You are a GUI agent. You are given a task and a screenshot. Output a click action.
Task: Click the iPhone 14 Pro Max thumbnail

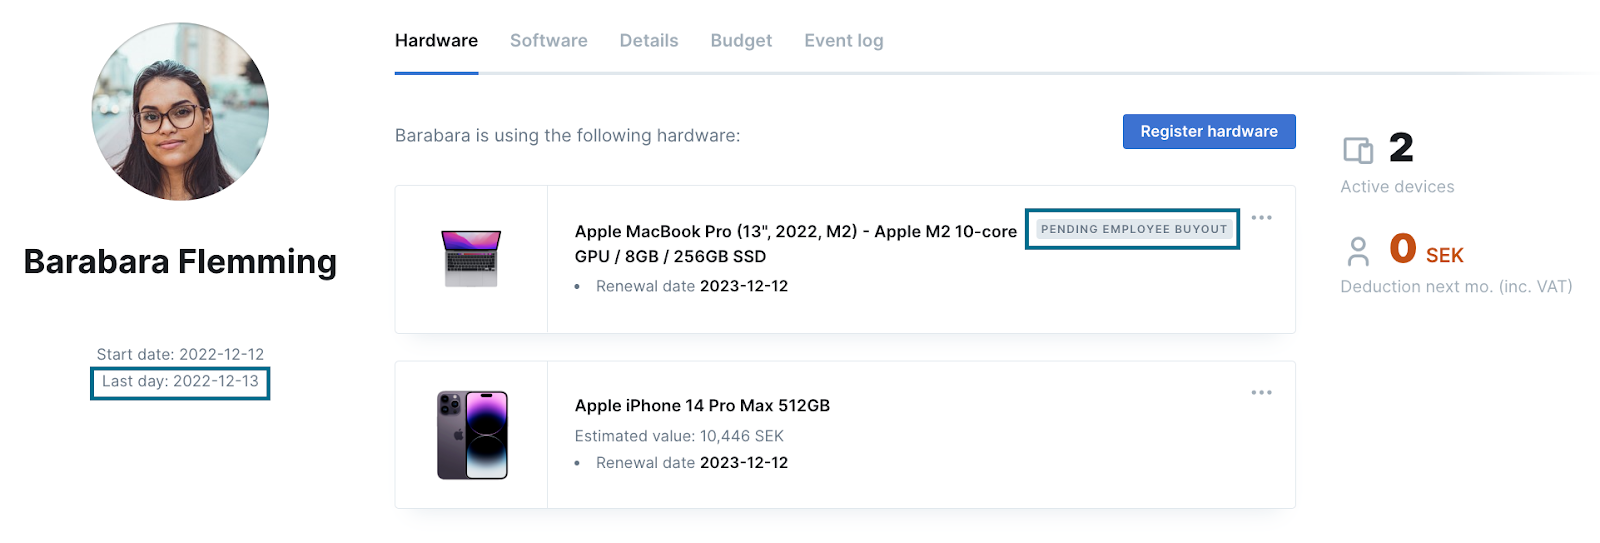tap(472, 435)
